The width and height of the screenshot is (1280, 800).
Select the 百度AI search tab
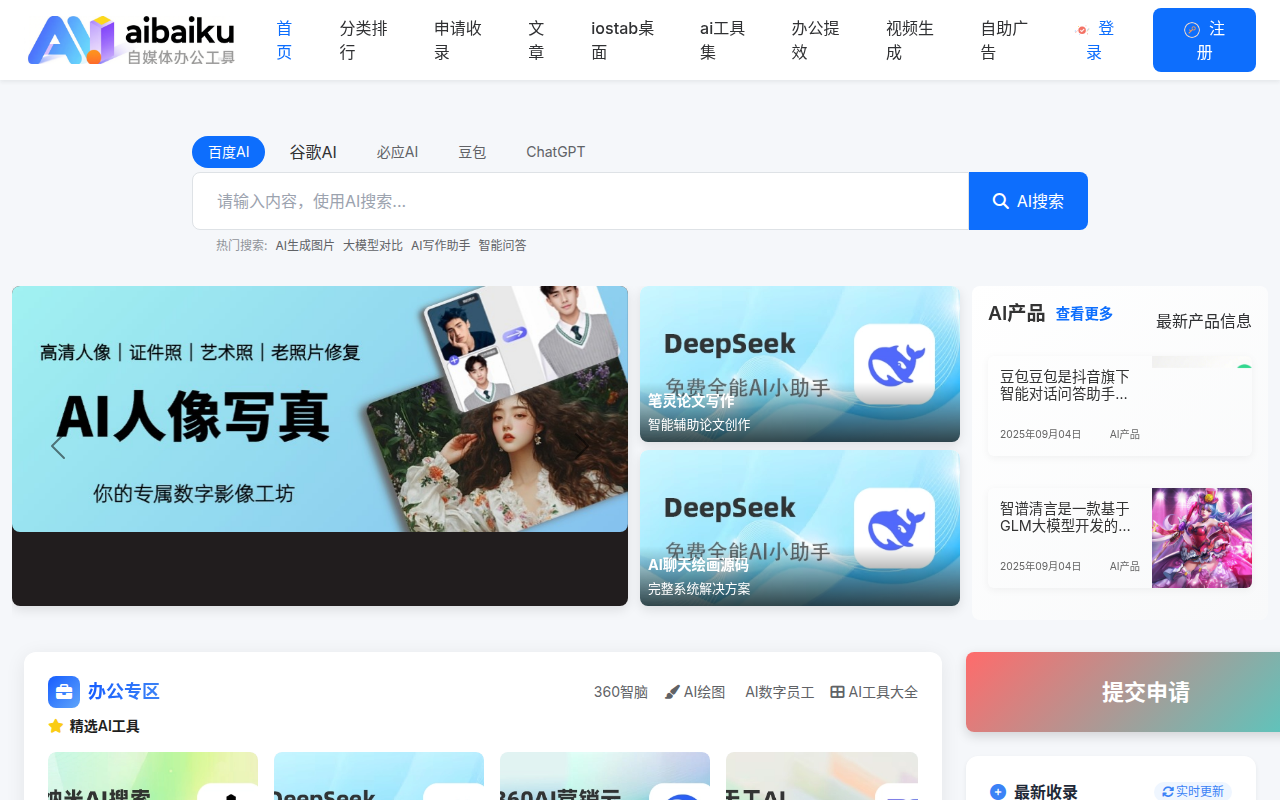coord(228,152)
